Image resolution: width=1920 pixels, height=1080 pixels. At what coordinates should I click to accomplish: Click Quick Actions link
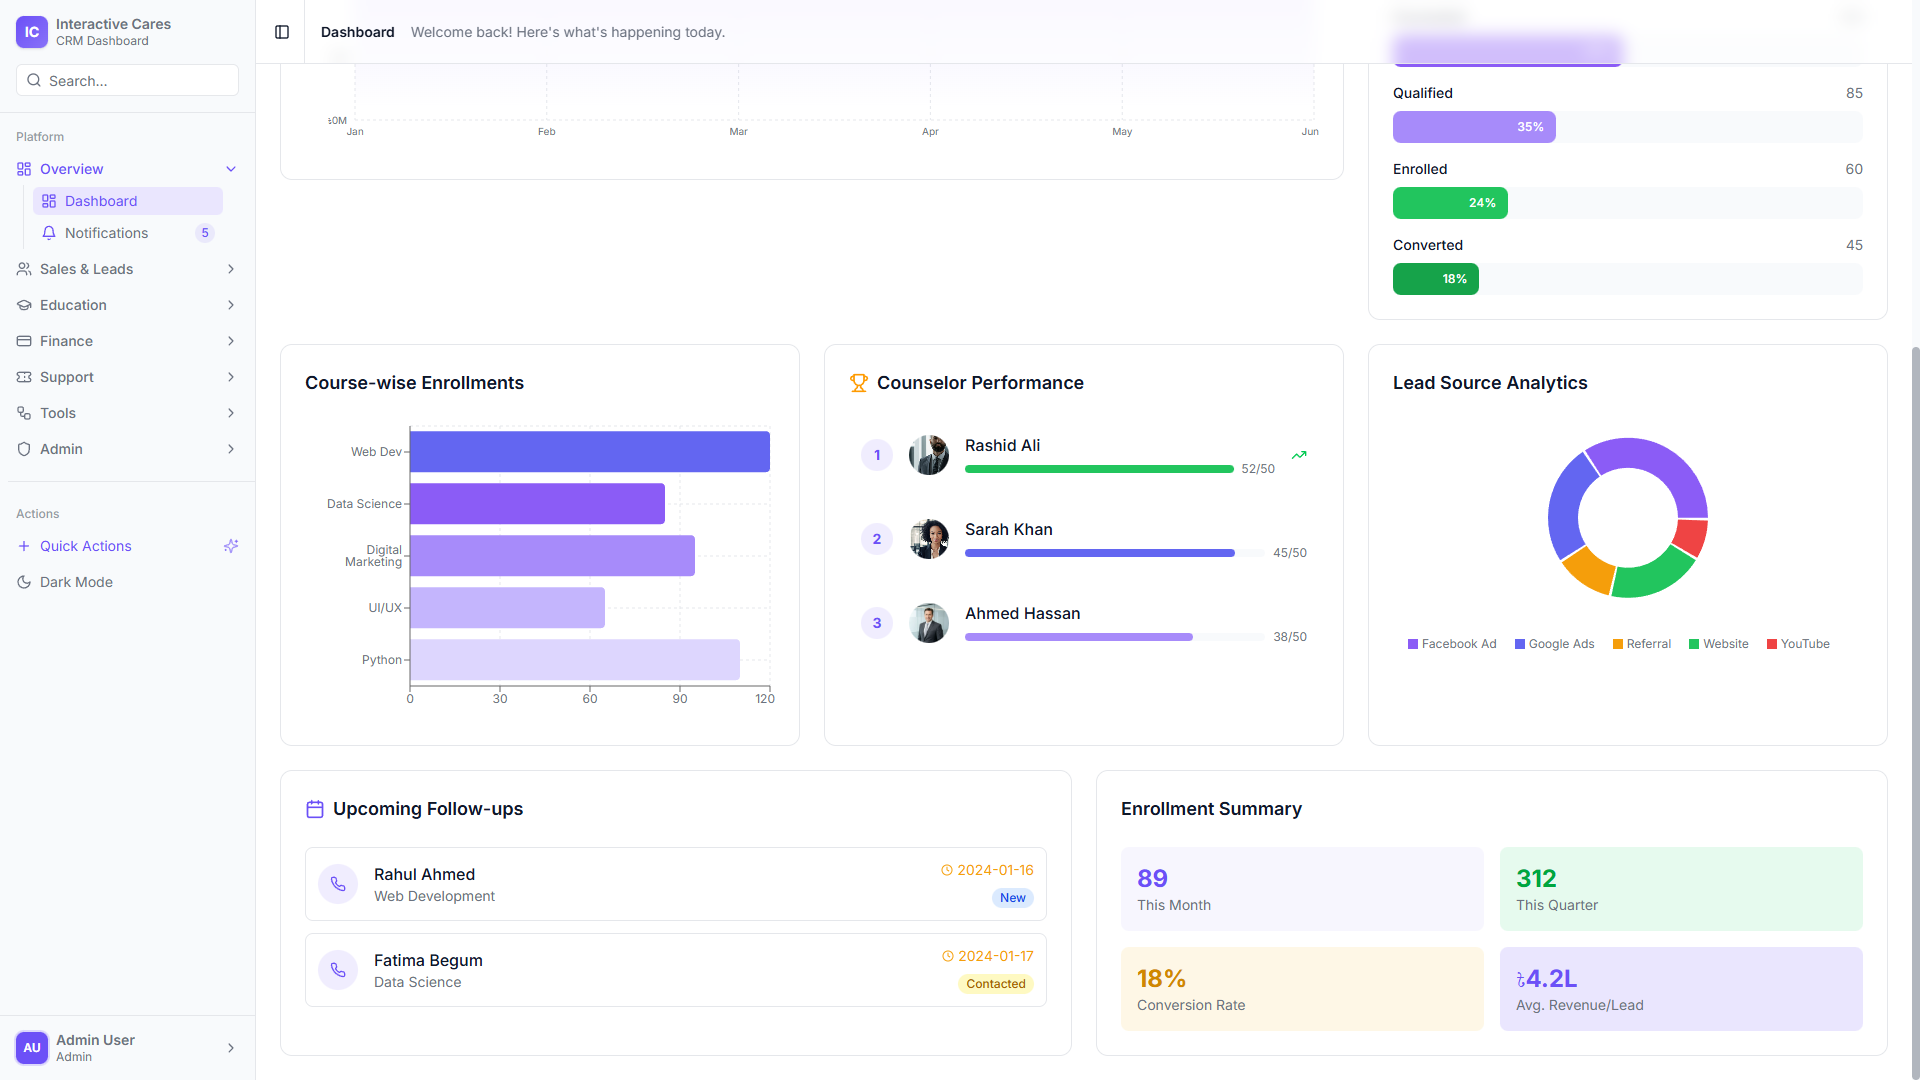coord(86,546)
